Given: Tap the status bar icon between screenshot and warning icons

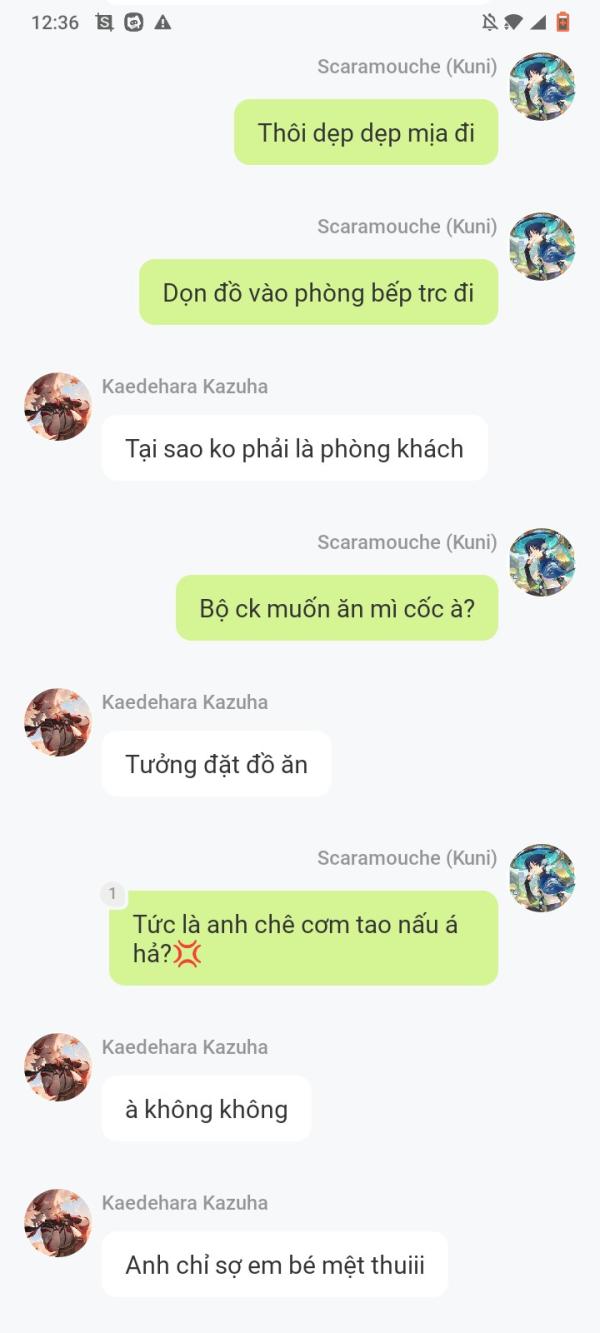Looking at the screenshot, I should point(134,22).
